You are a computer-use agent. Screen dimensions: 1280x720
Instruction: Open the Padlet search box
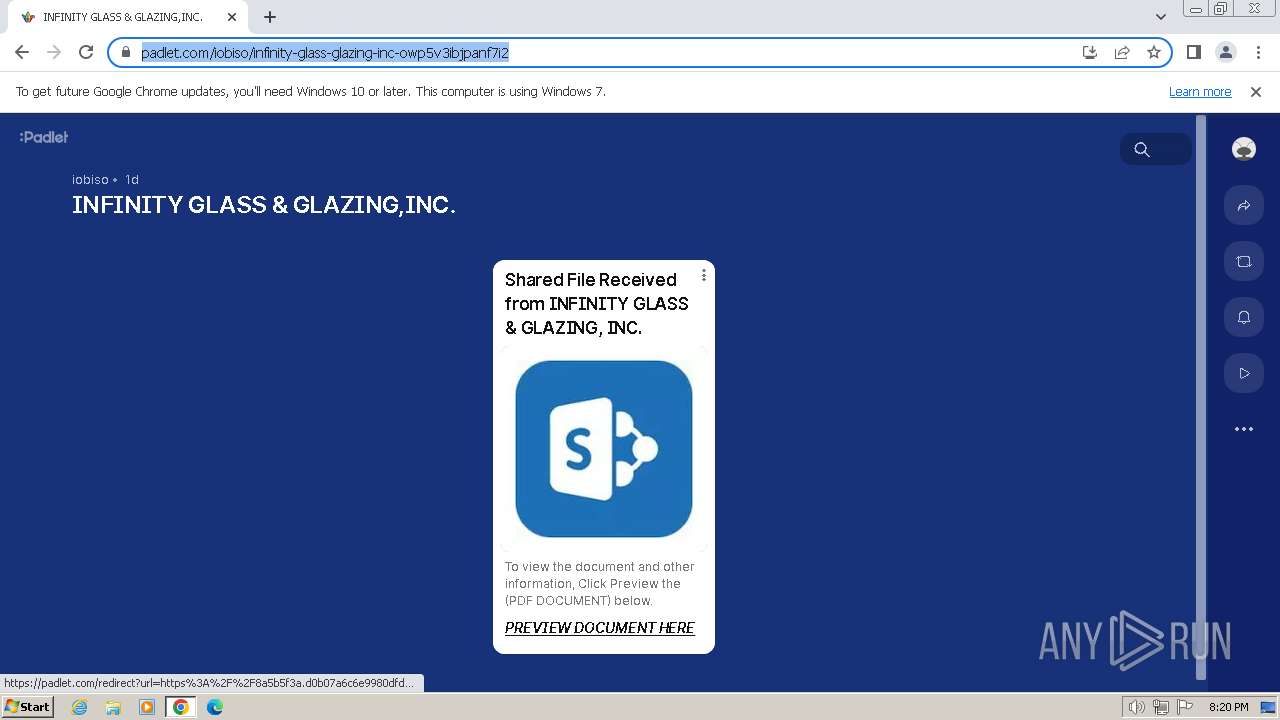click(x=1156, y=149)
